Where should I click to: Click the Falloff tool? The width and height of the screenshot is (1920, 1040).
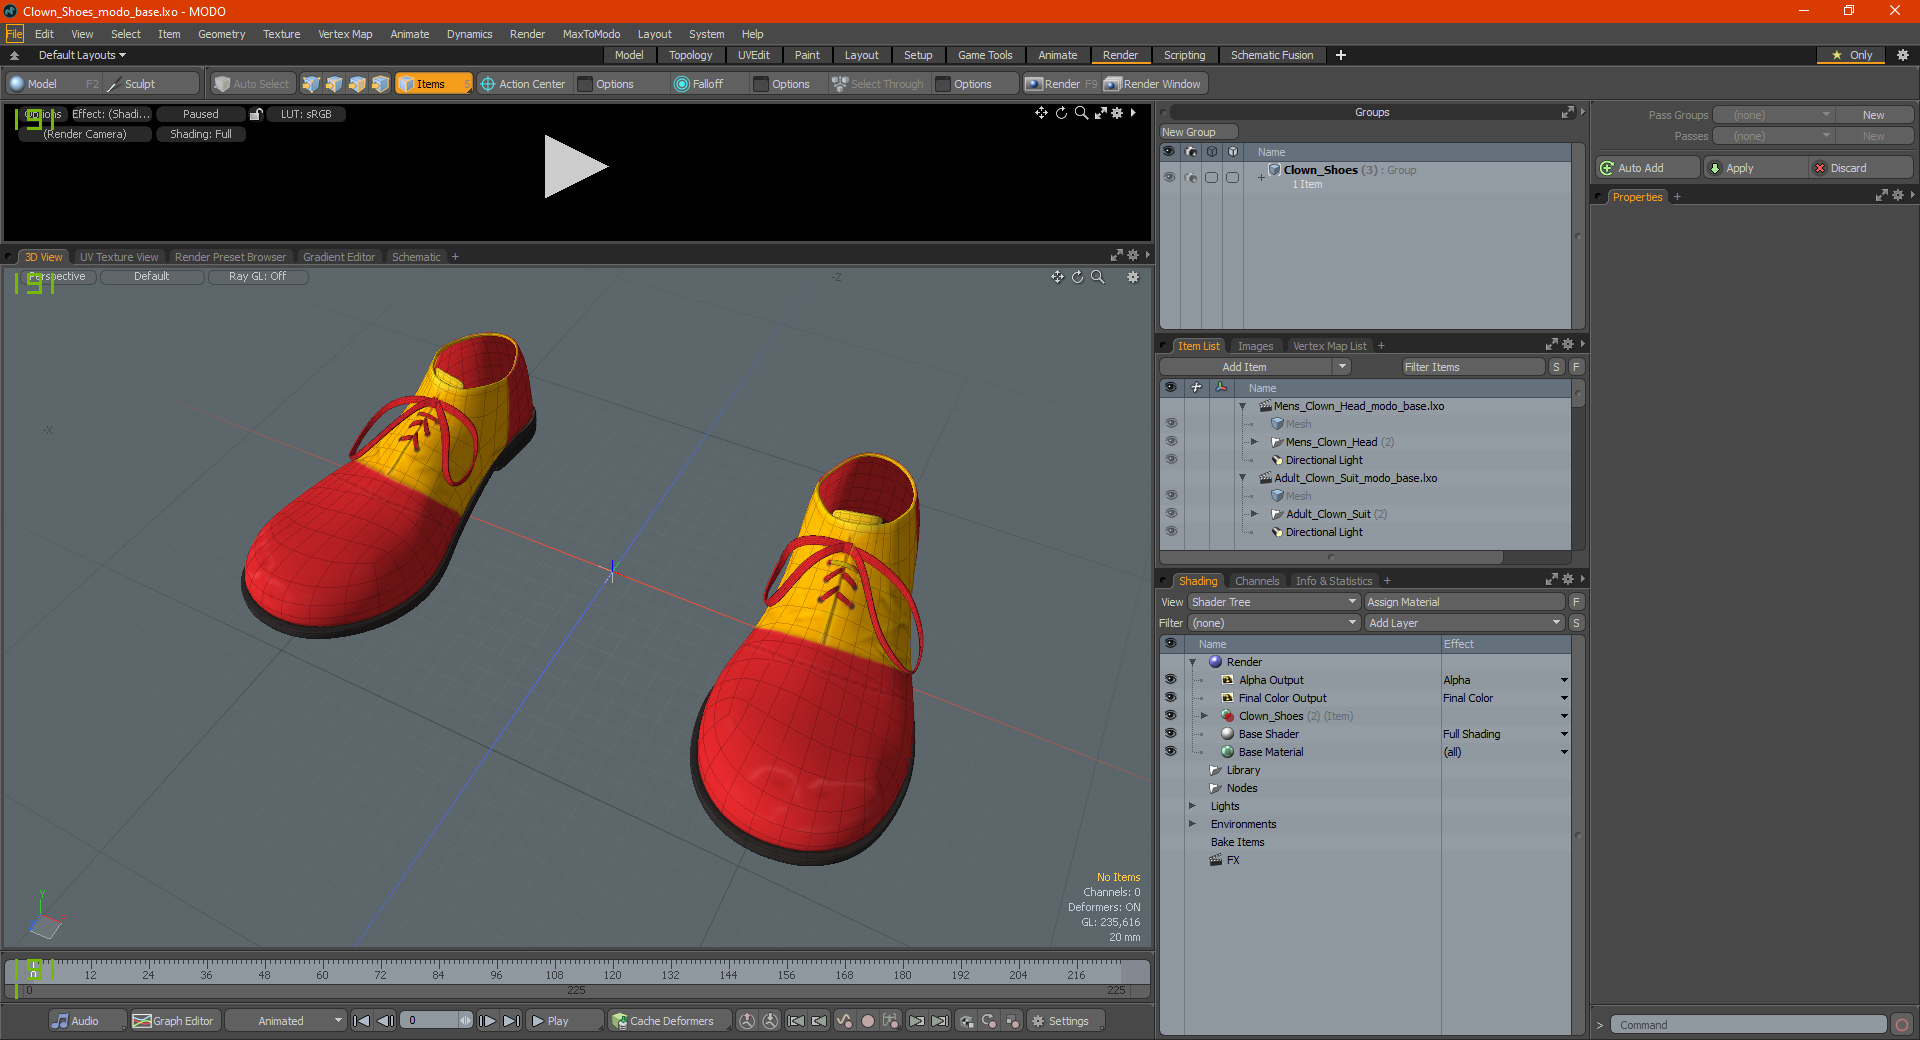click(x=699, y=84)
